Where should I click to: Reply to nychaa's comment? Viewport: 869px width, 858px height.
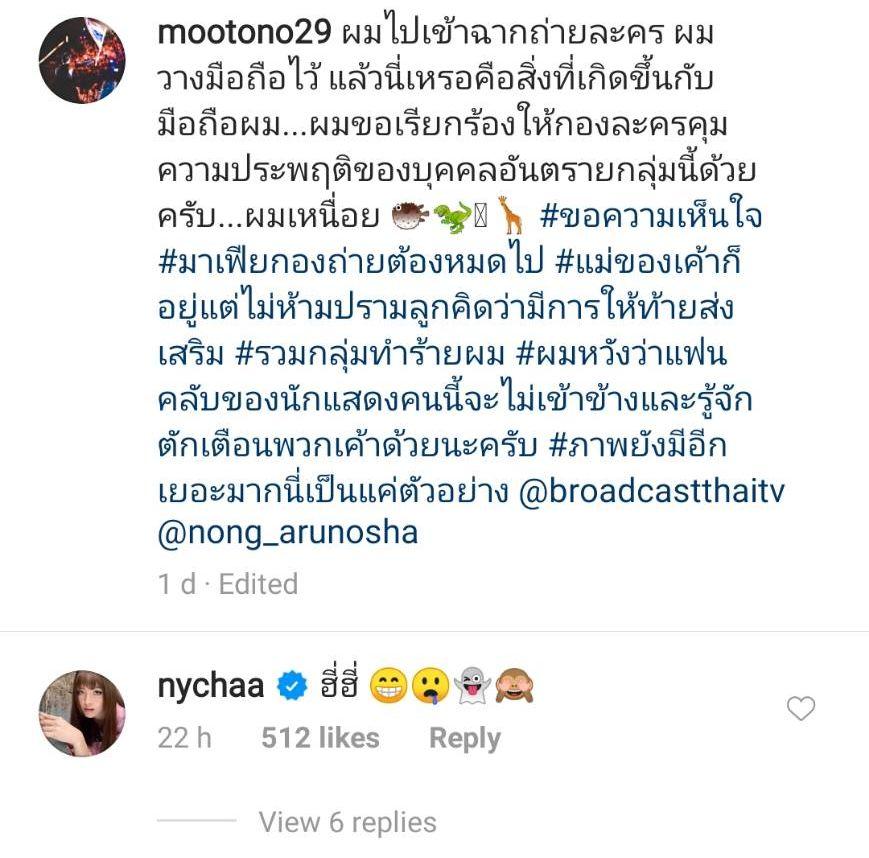tap(464, 738)
